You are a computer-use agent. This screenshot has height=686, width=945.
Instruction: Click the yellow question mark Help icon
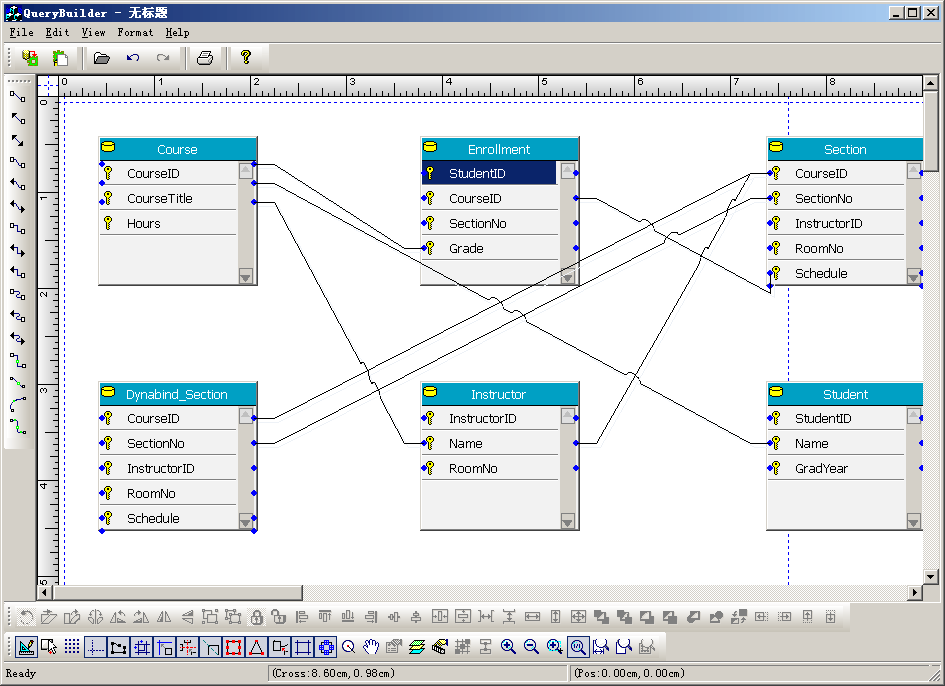point(245,58)
